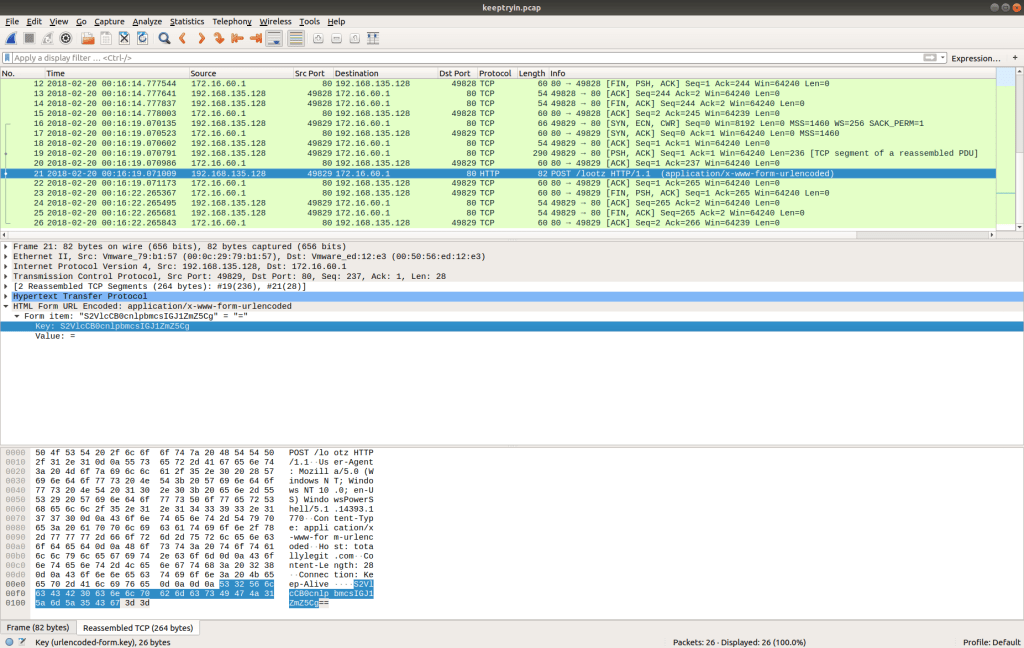Switch to the Frame (82 bytes) tab
Screen dimensions: 1024x648
38,627
